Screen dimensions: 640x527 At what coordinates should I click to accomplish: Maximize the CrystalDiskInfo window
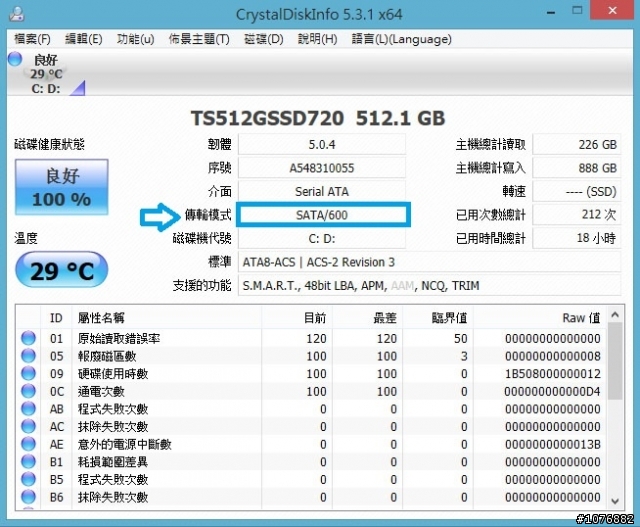[577, 11]
